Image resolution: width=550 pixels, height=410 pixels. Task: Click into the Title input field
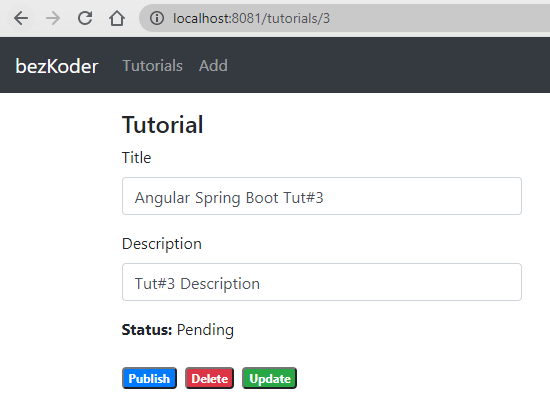(322, 196)
